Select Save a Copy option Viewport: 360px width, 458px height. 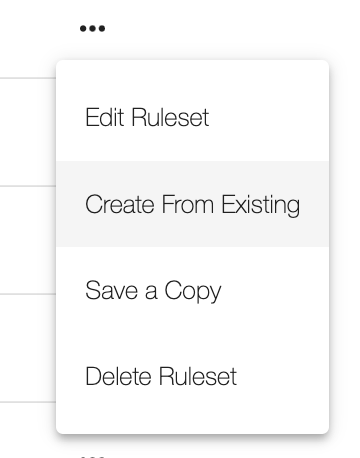pyautogui.click(x=192, y=290)
